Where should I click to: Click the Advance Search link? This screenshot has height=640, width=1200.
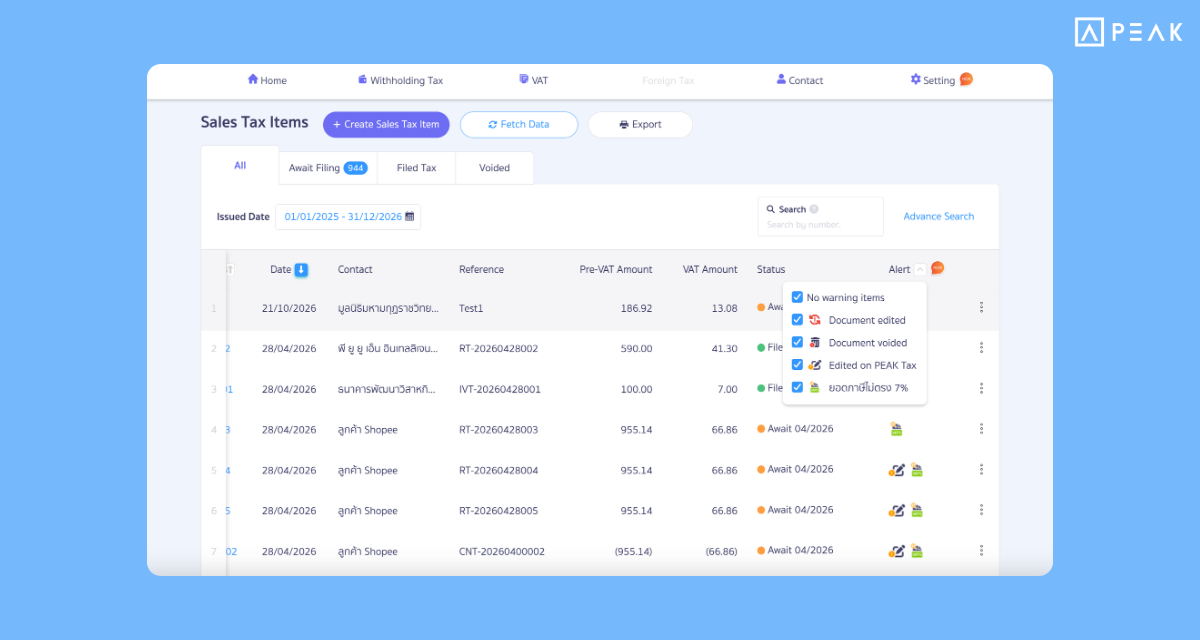(937, 216)
